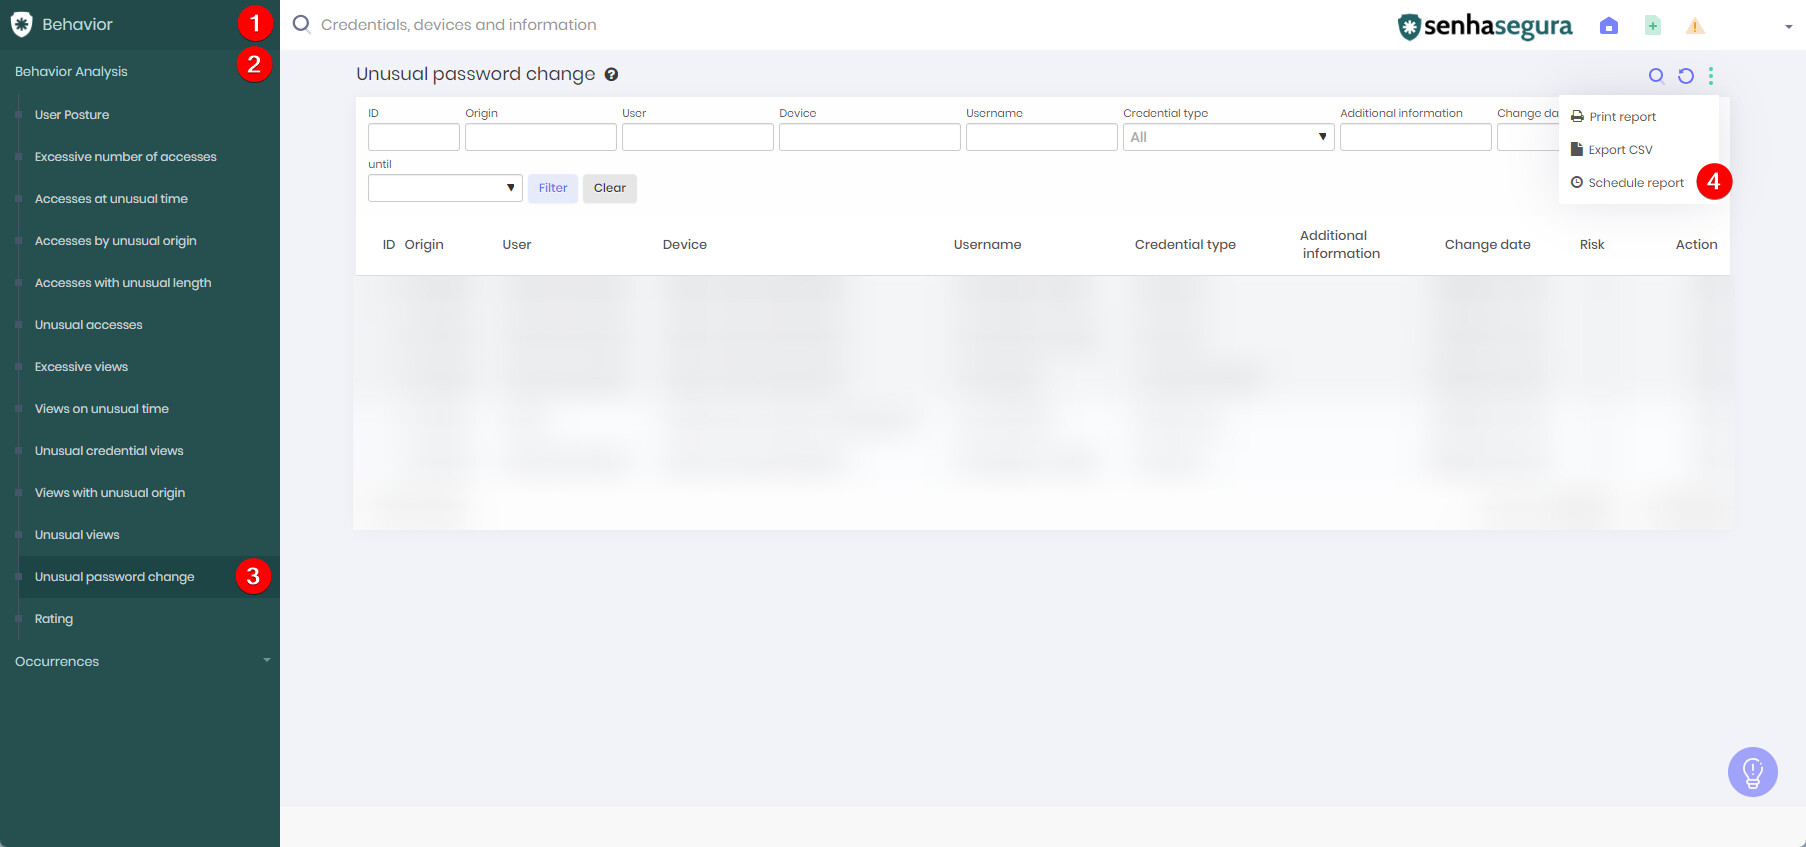1806x847 pixels.
Task: Click the global search input
Action: point(459,24)
